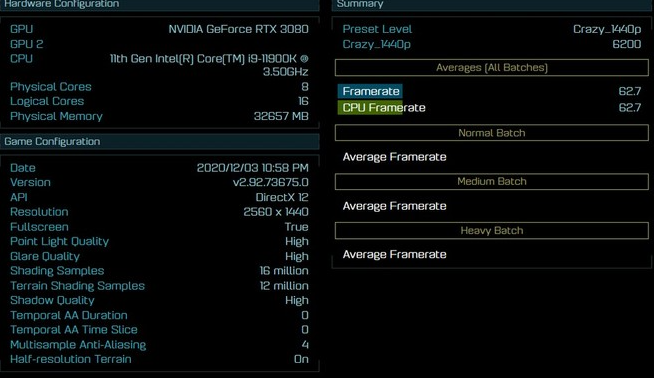Click the Shadow Quality High value
Image resolution: width=654 pixels, height=378 pixels.
click(x=297, y=300)
